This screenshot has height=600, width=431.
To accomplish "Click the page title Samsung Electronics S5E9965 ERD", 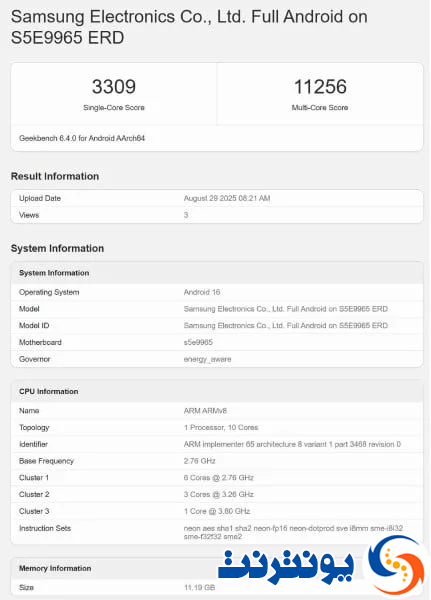I will click(189, 27).
